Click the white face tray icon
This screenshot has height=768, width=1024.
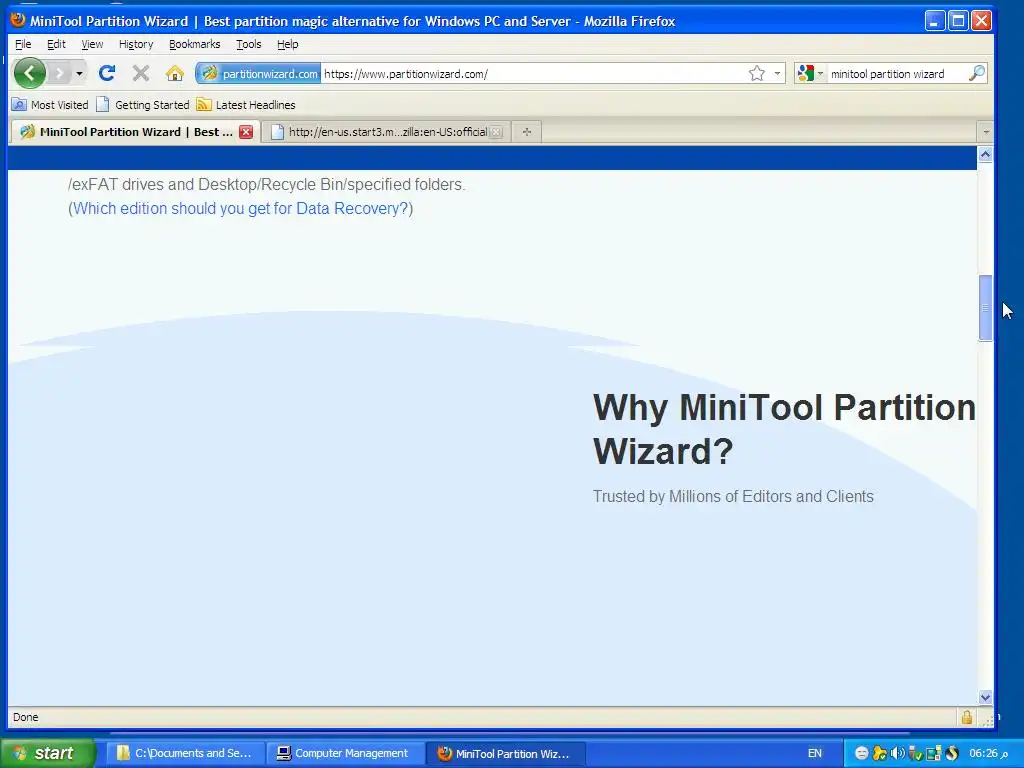coord(861,753)
